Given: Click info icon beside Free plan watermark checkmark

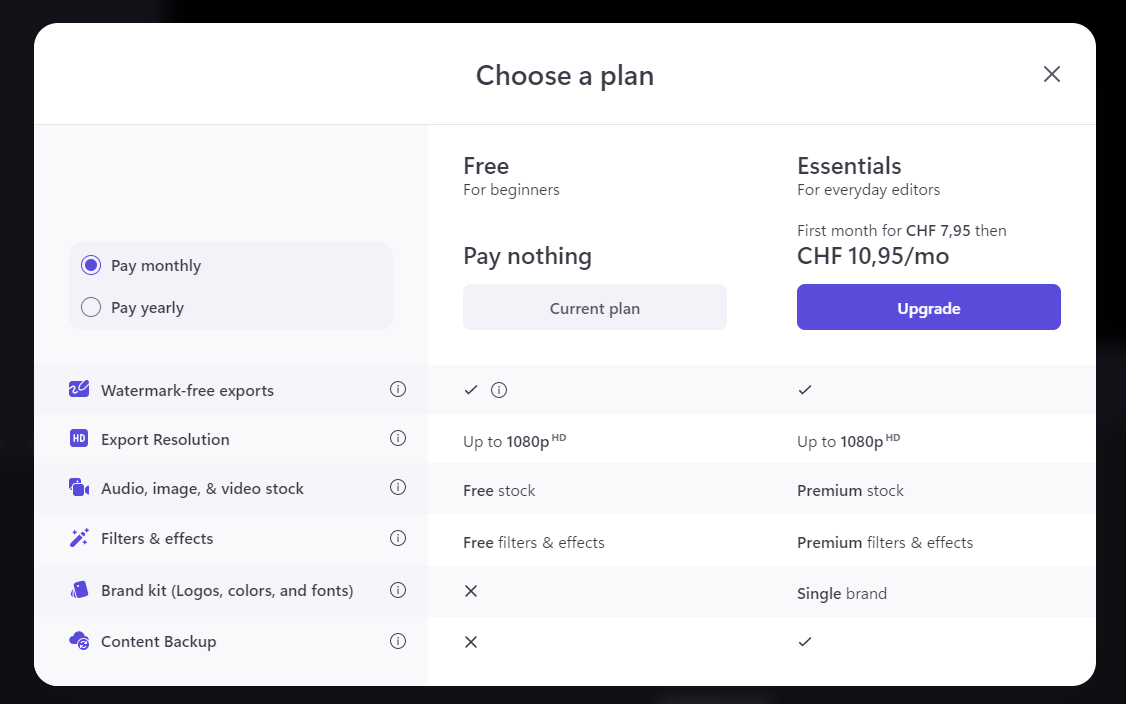Looking at the screenshot, I should point(499,390).
